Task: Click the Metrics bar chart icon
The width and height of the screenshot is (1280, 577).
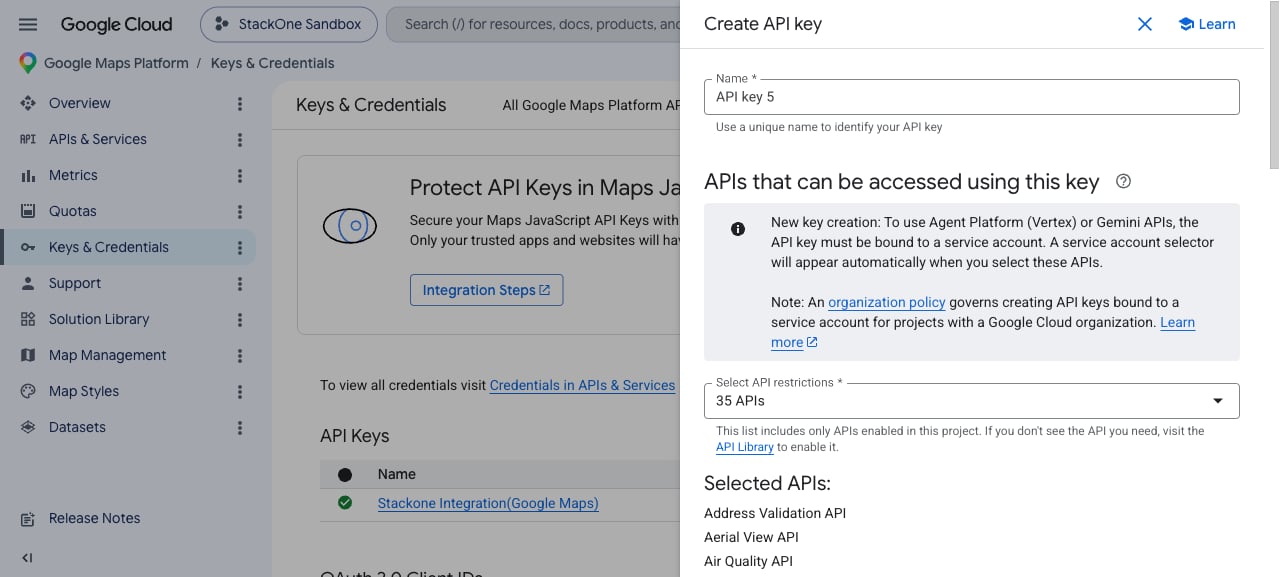Action: pyautogui.click(x=28, y=175)
